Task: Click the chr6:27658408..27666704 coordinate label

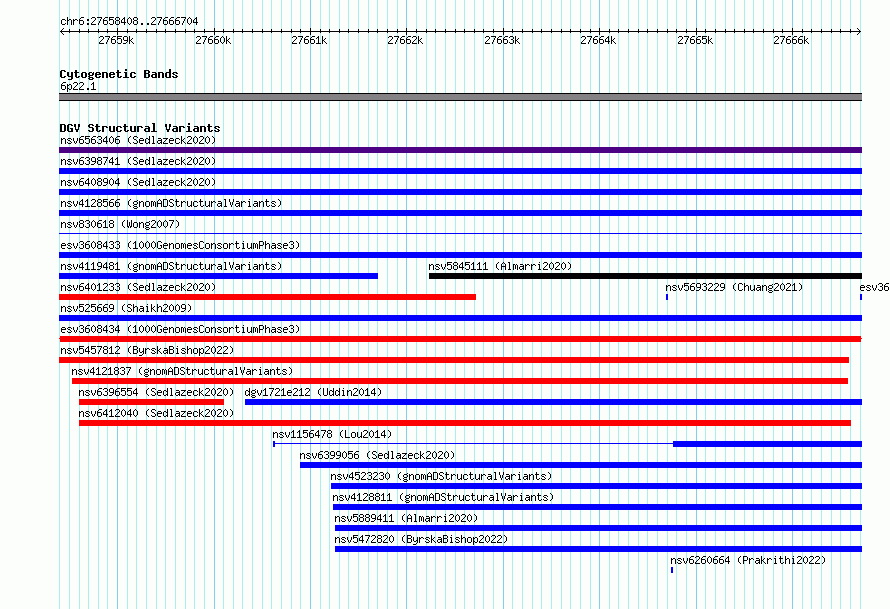Action: [x=129, y=21]
